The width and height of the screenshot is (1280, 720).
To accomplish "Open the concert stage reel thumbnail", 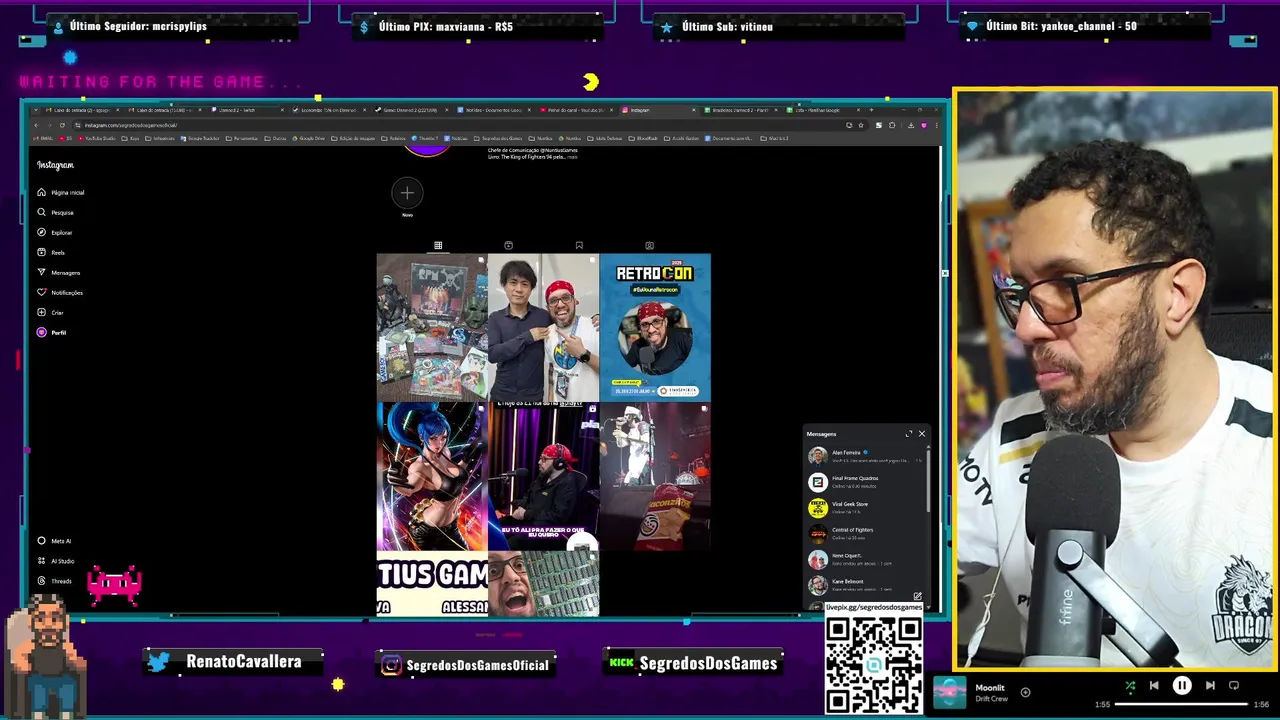I will coord(655,476).
